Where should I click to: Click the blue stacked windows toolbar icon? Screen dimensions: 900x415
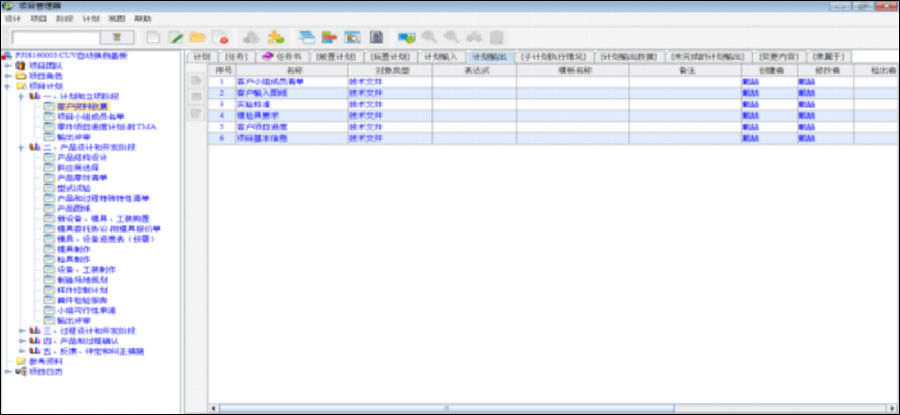(307, 37)
